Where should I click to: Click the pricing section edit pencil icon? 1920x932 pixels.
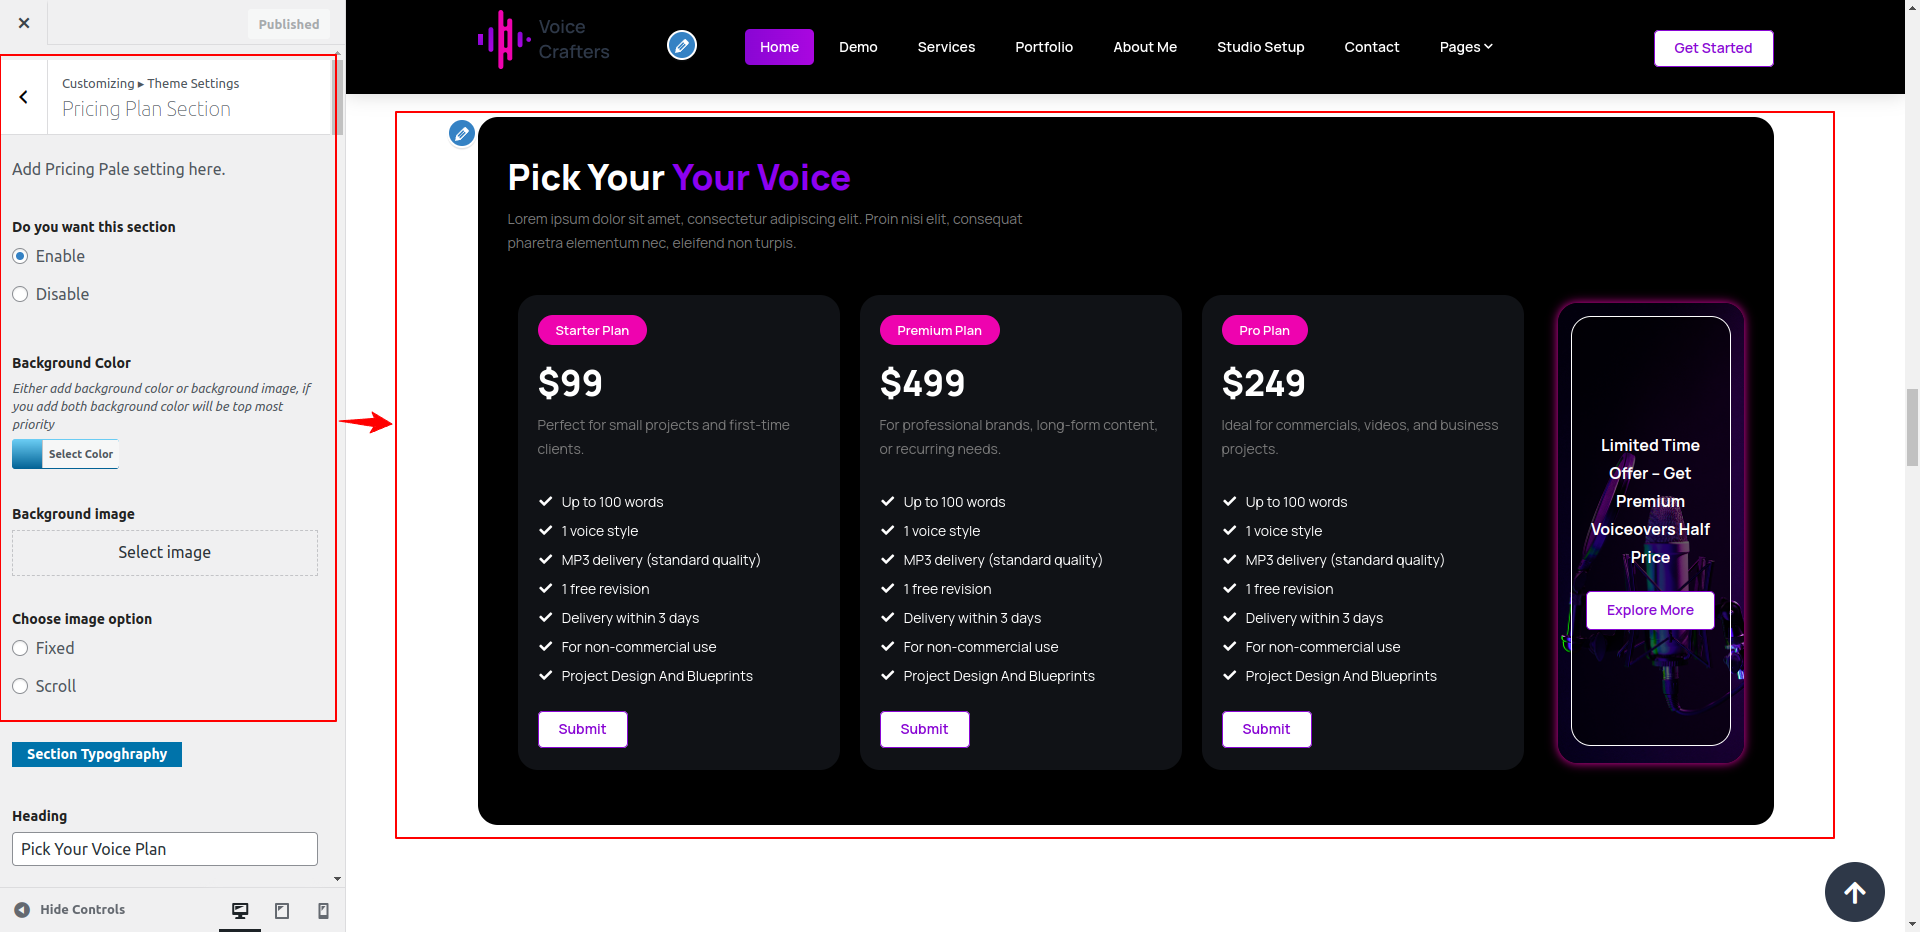[x=461, y=133]
